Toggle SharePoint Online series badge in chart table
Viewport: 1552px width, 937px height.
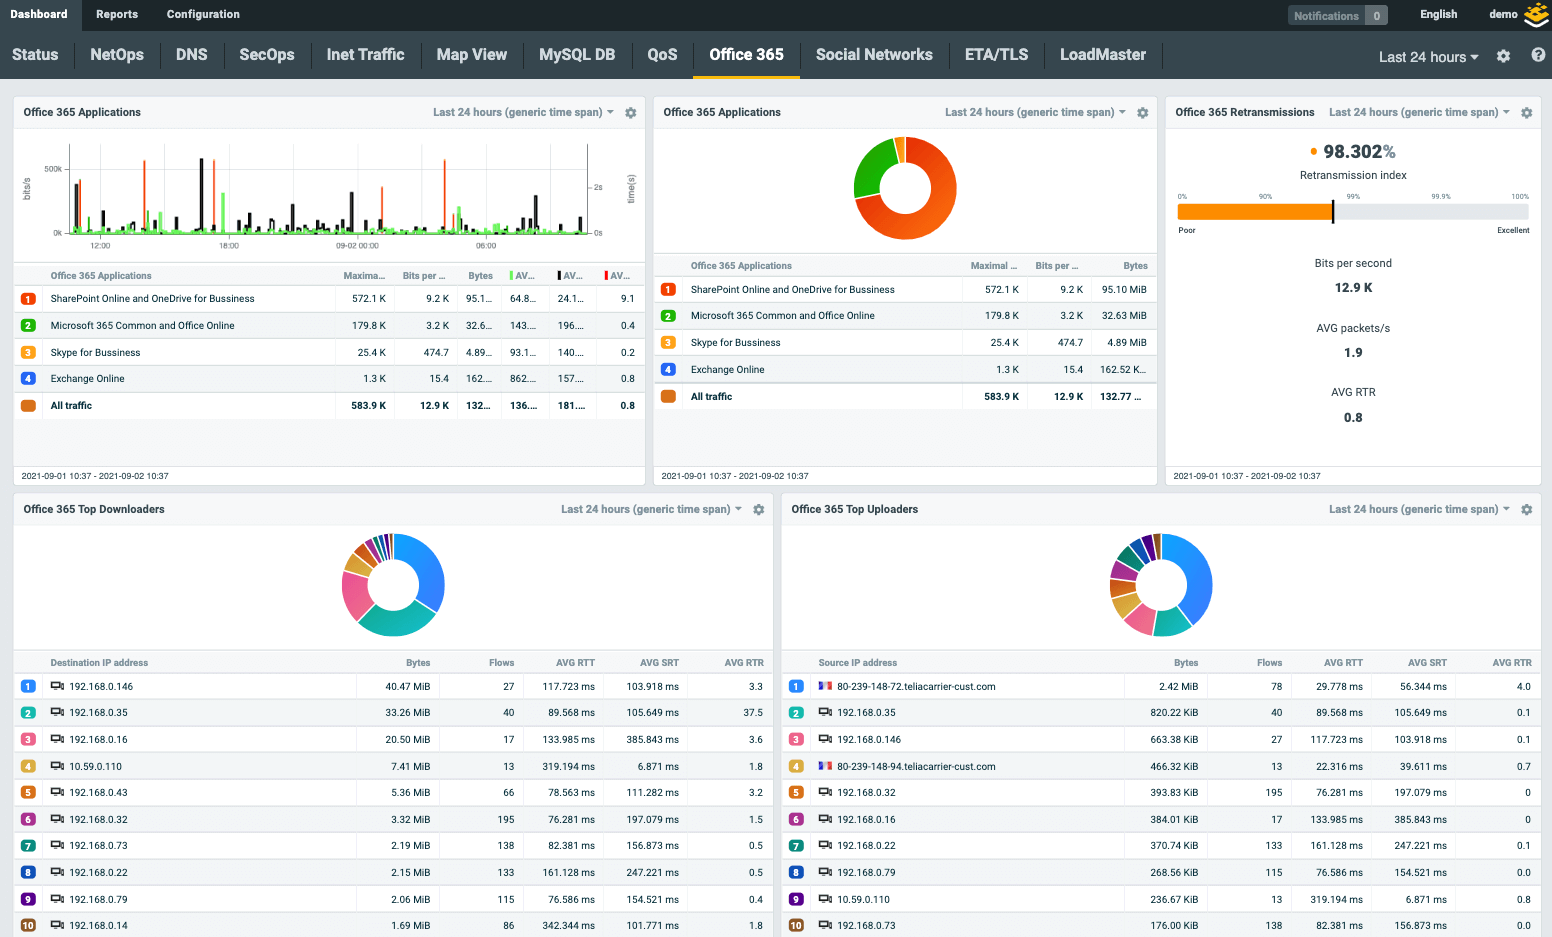point(28,299)
